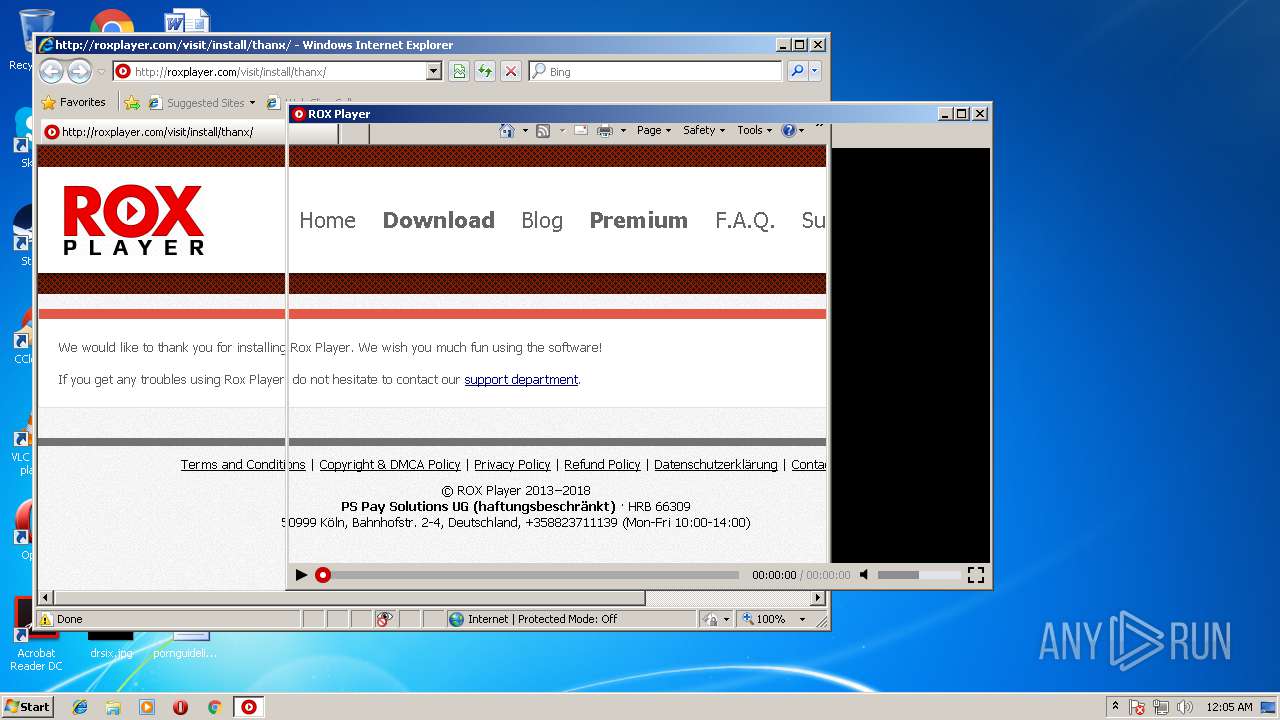Expand the Print dropdown arrow

click(x=623, y=130)
